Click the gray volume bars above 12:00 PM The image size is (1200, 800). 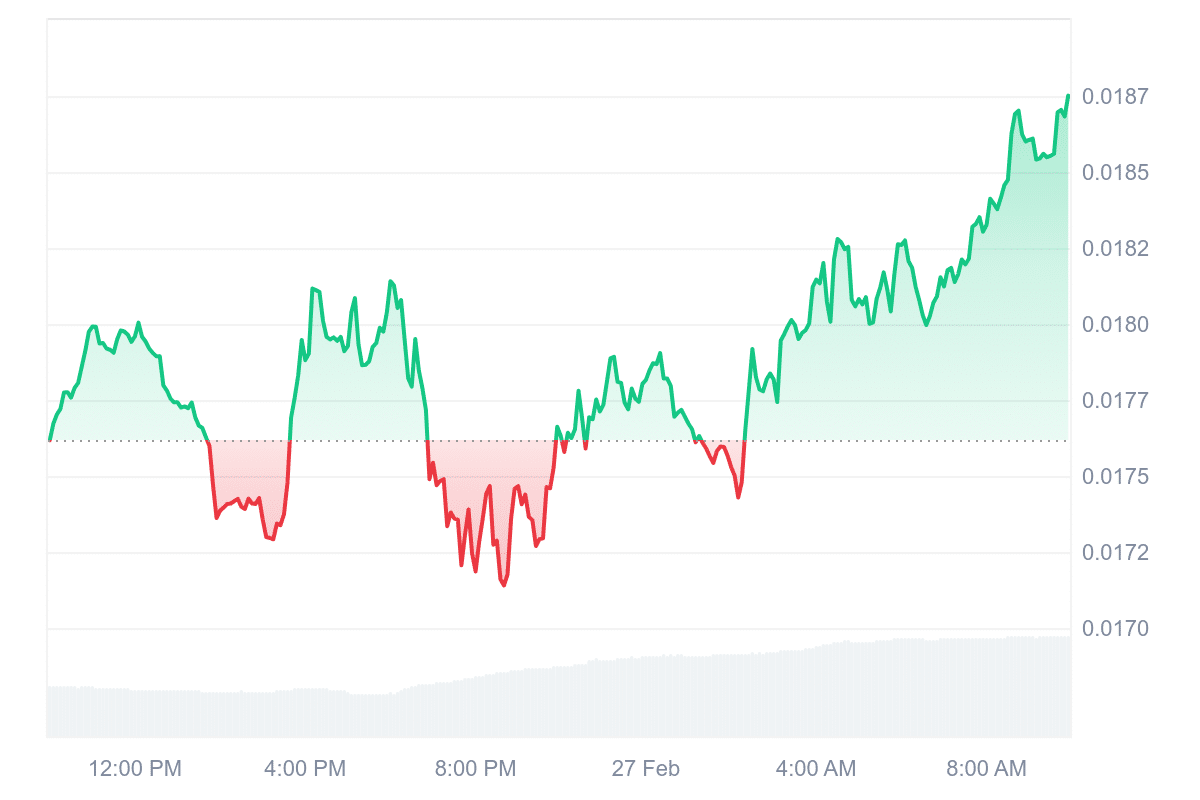tap(135, 713)
